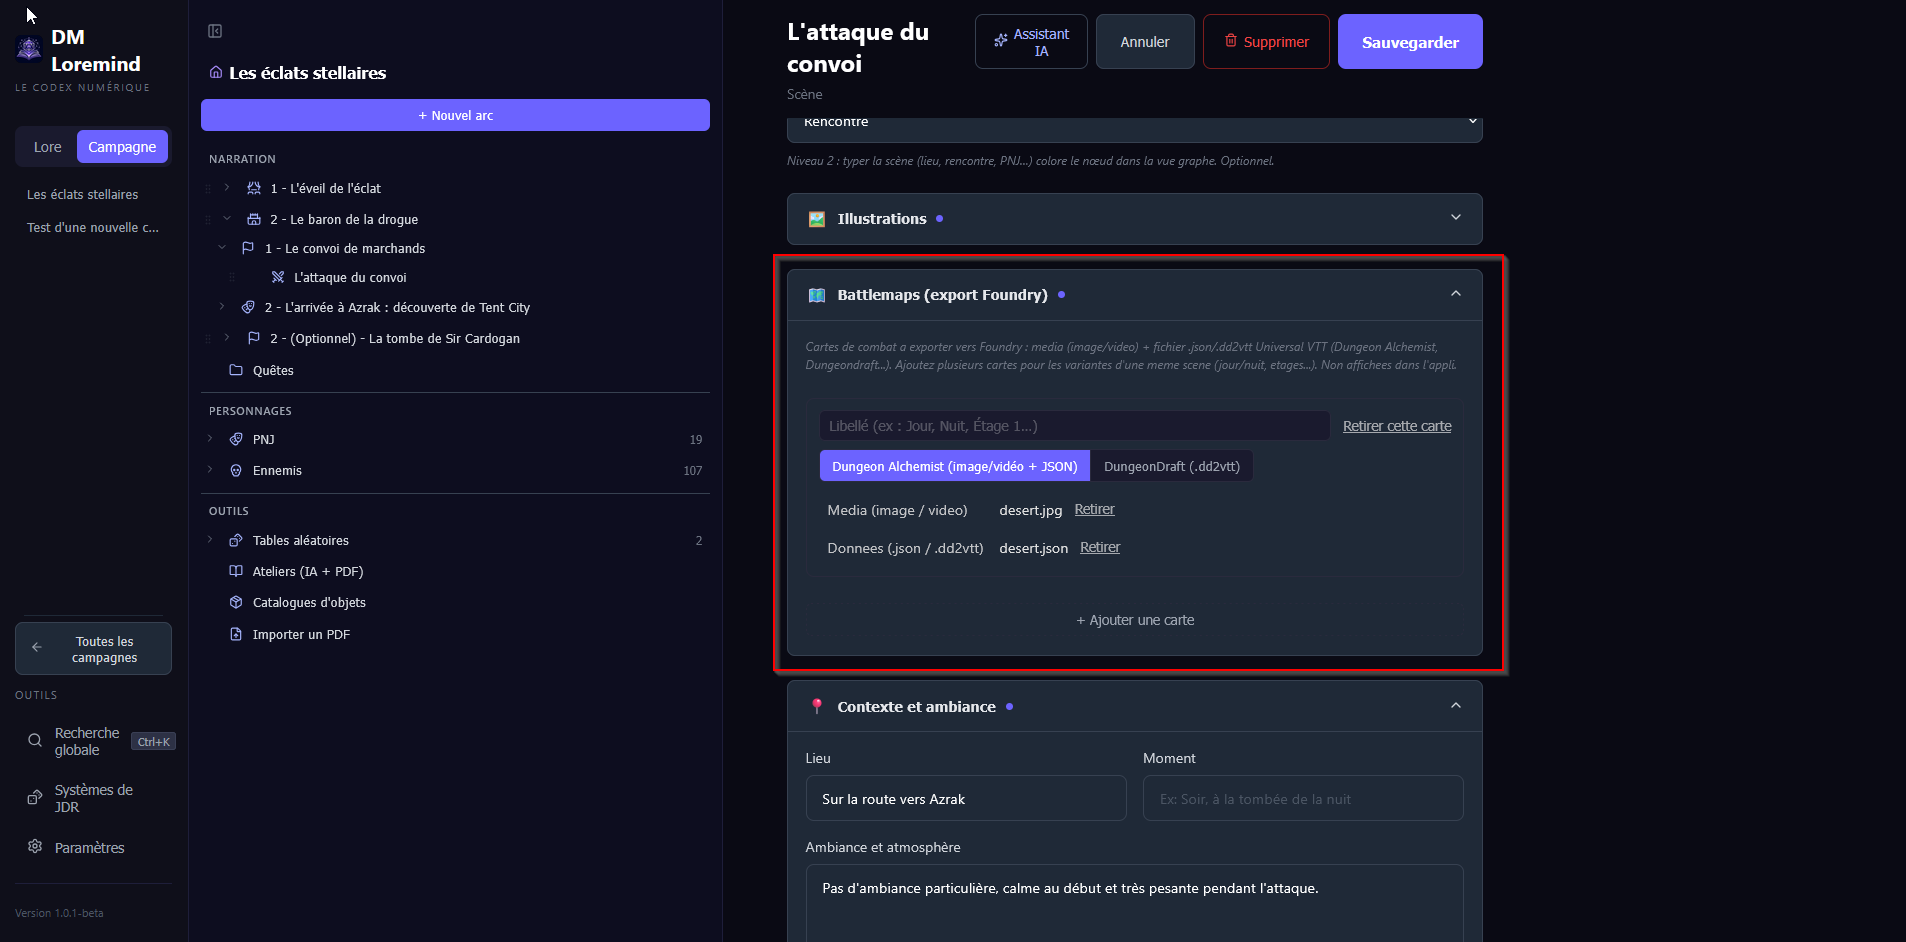Select Dungeon Alchemist (image/vidéo + JSON) format
The width and height of the screenshot is (1906, 942).
955,466
